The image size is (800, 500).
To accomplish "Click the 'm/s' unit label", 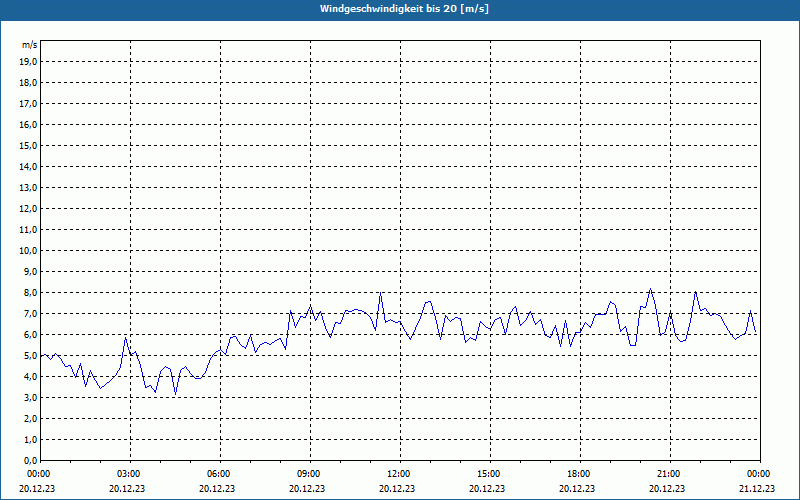I will click(29, 45).
